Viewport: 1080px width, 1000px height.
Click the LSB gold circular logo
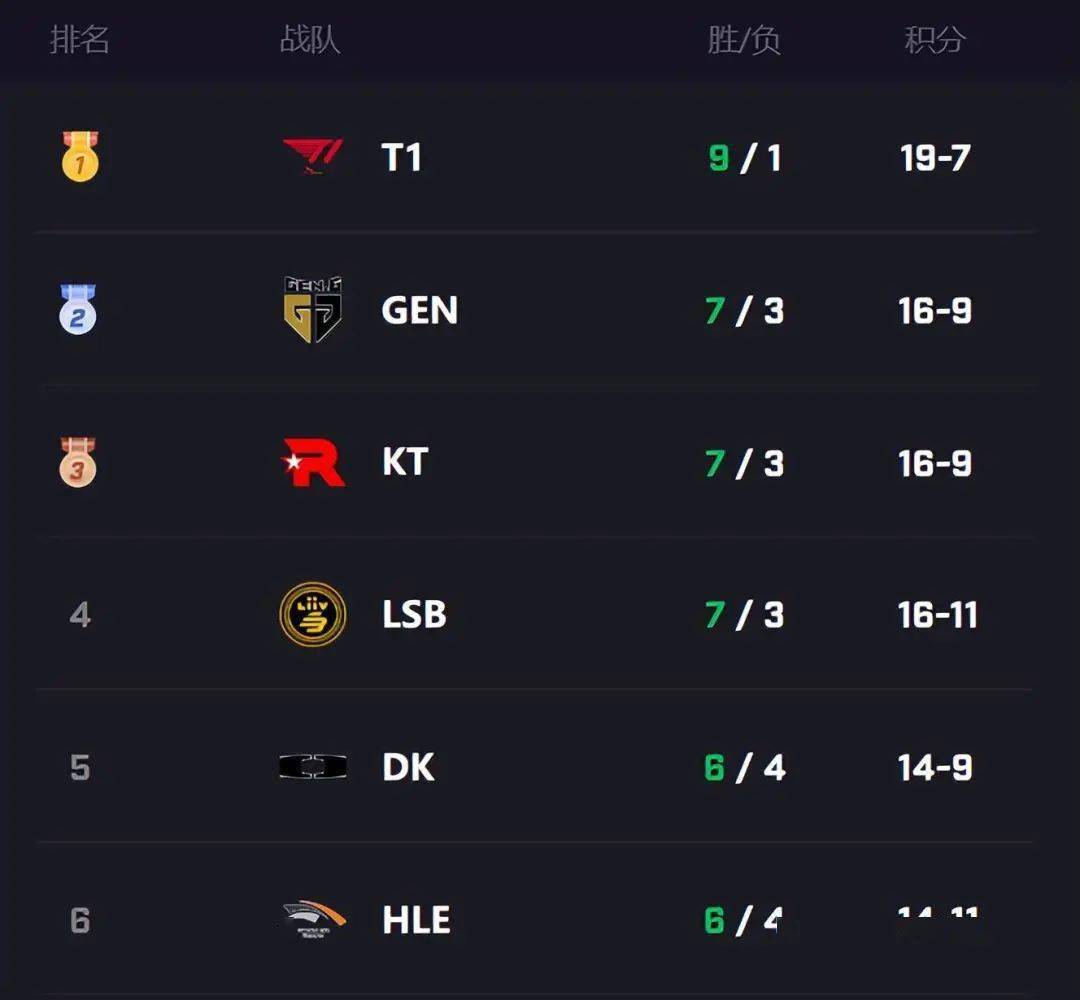[x=313, y=615]
